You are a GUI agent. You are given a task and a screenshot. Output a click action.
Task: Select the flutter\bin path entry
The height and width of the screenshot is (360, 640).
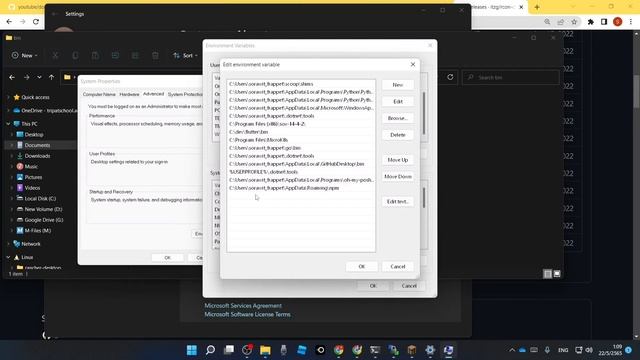[x=301, y=132]
